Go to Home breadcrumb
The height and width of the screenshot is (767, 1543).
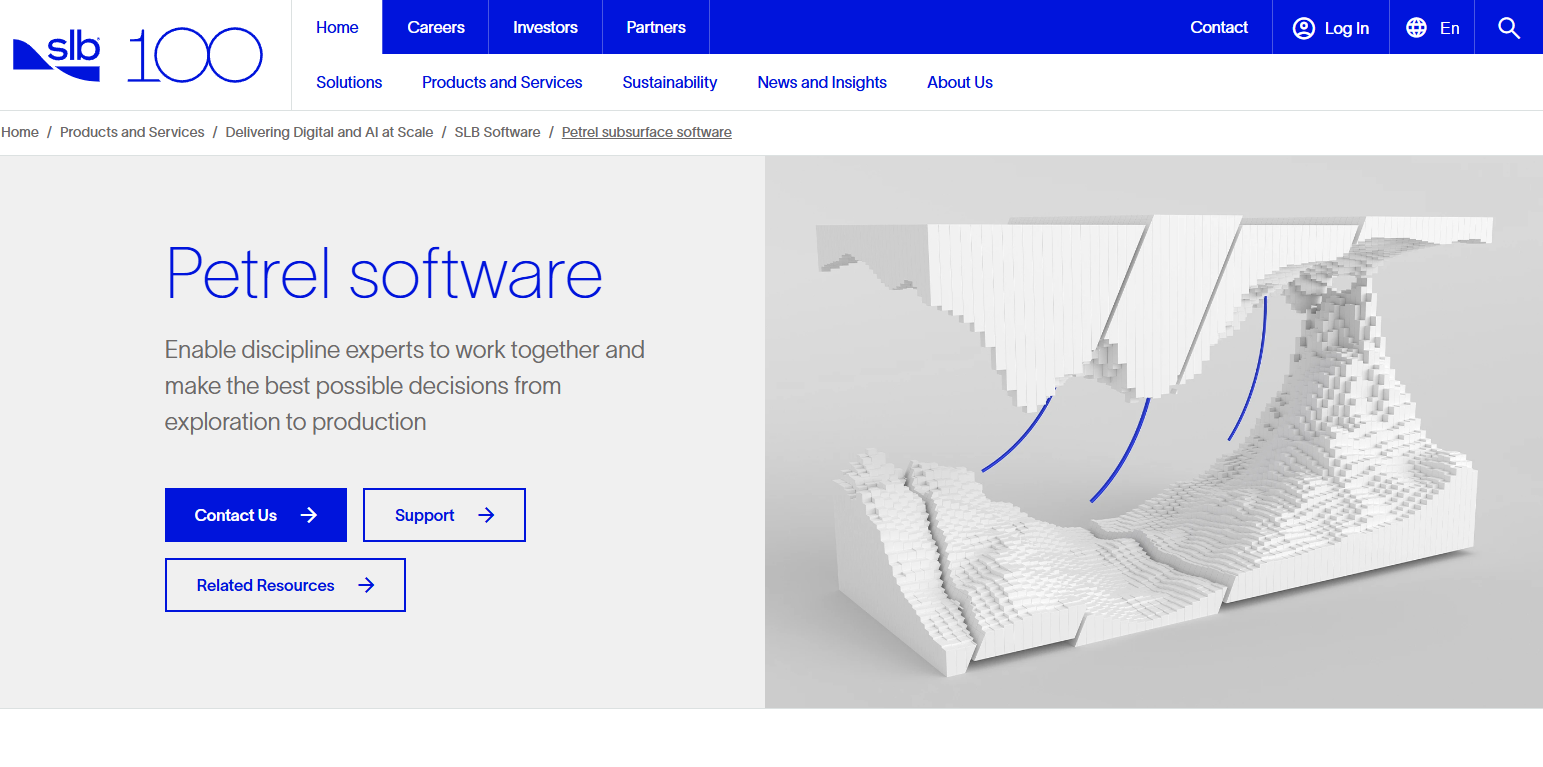pyautogui.click(x=20, y=132)
